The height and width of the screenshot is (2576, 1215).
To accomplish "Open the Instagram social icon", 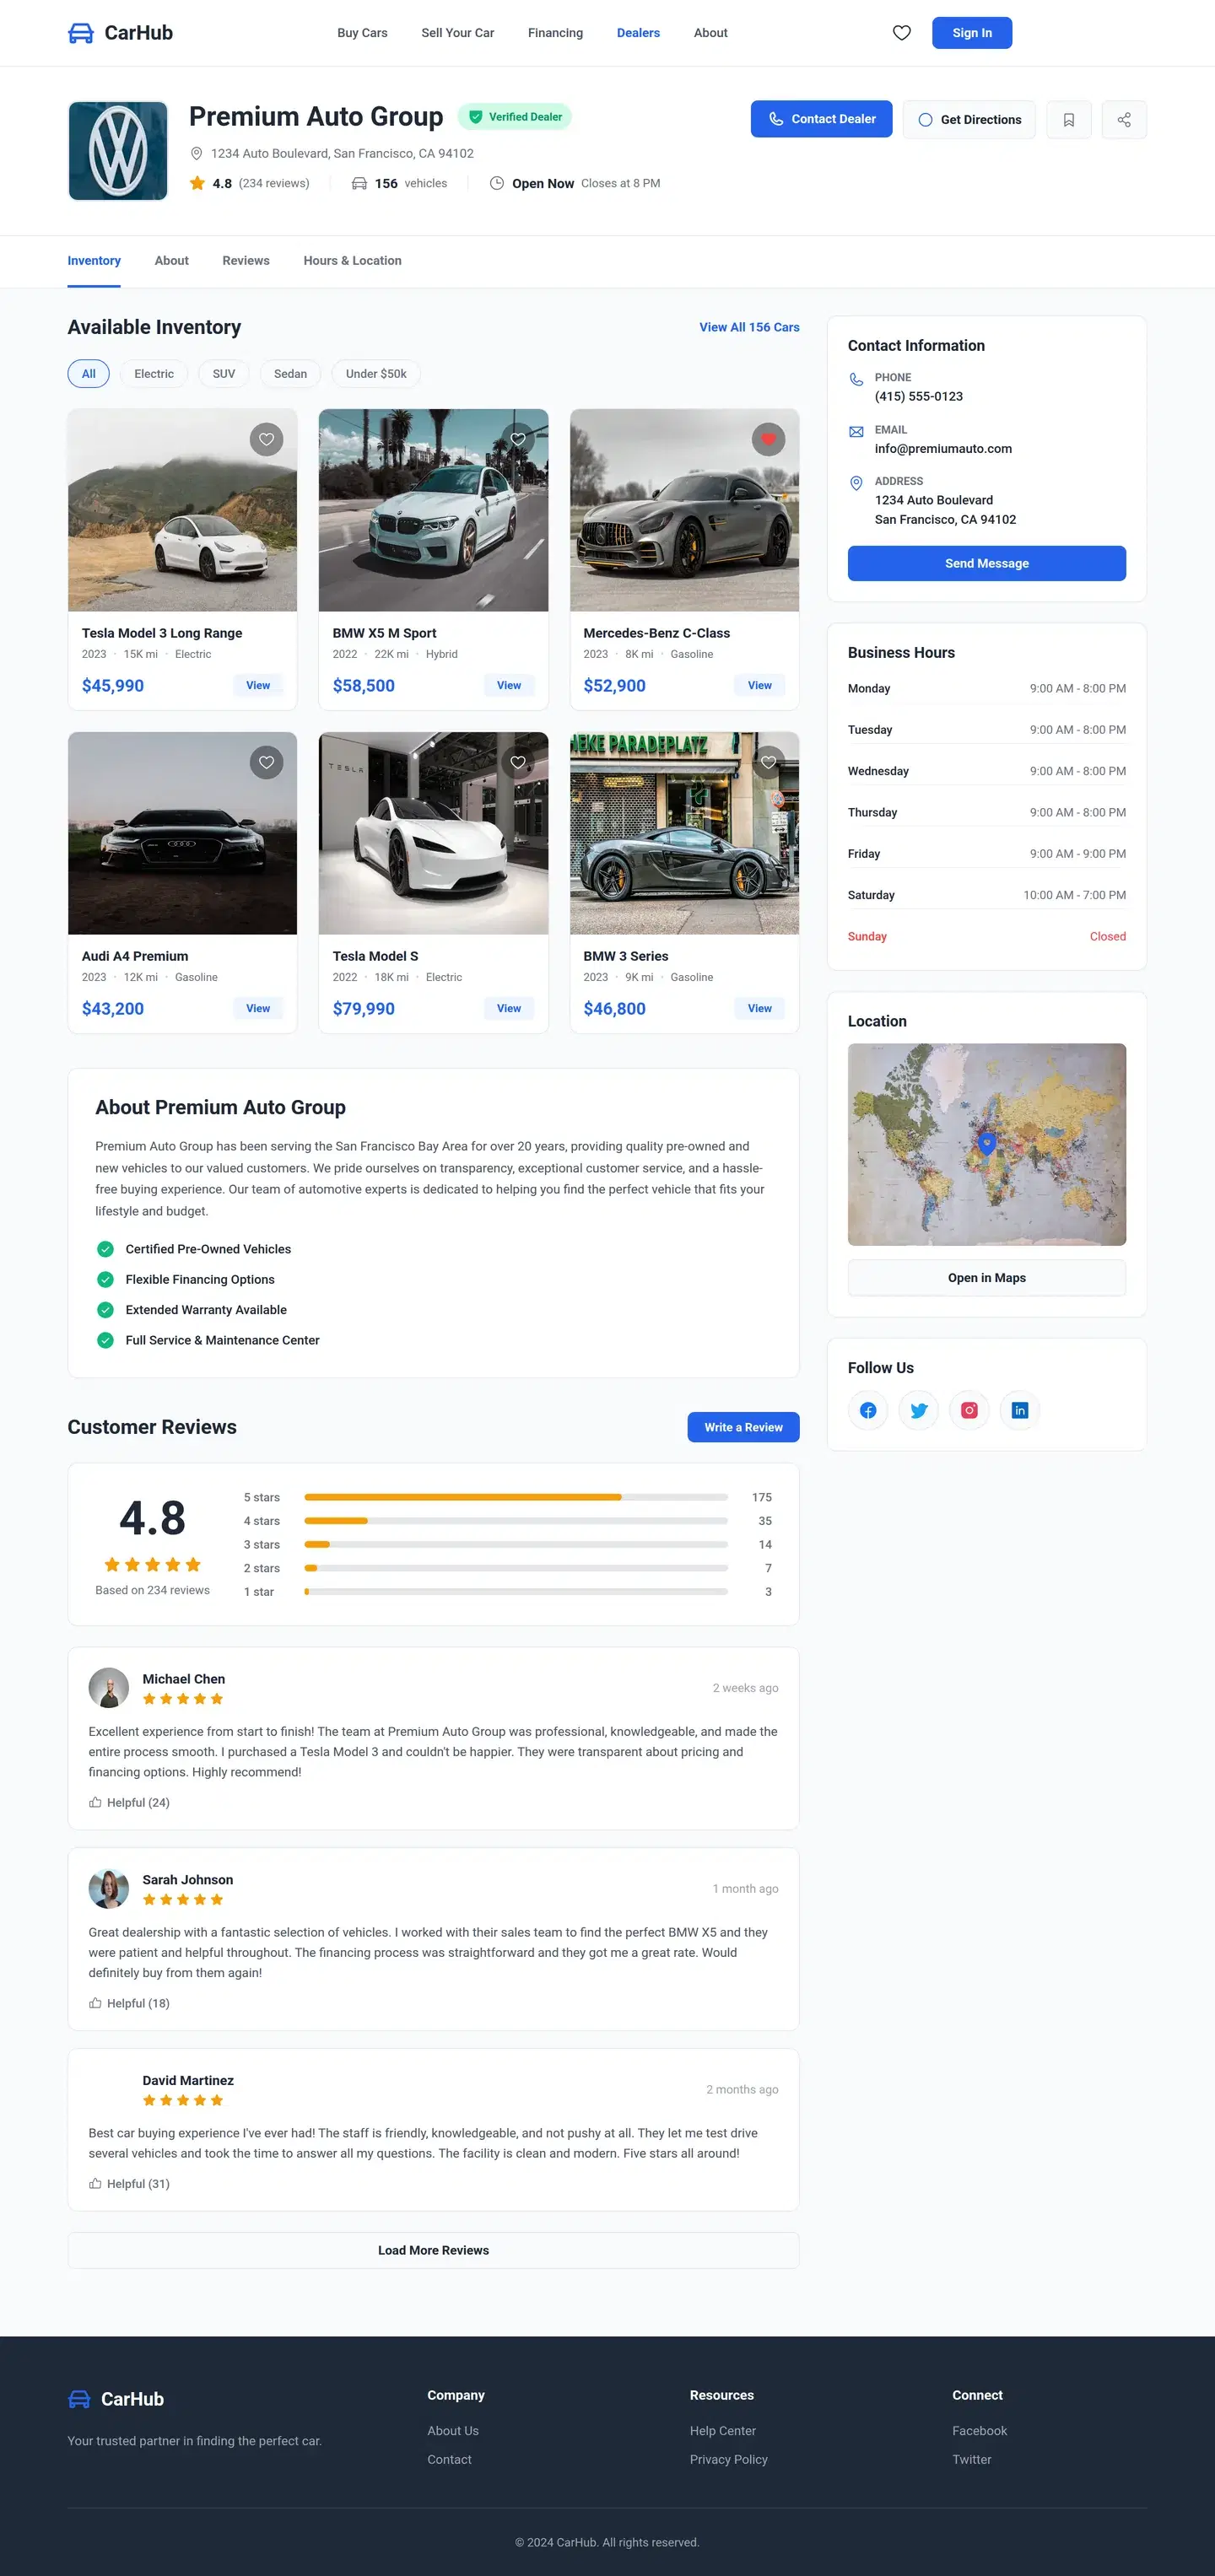I will pos(969,1410).
